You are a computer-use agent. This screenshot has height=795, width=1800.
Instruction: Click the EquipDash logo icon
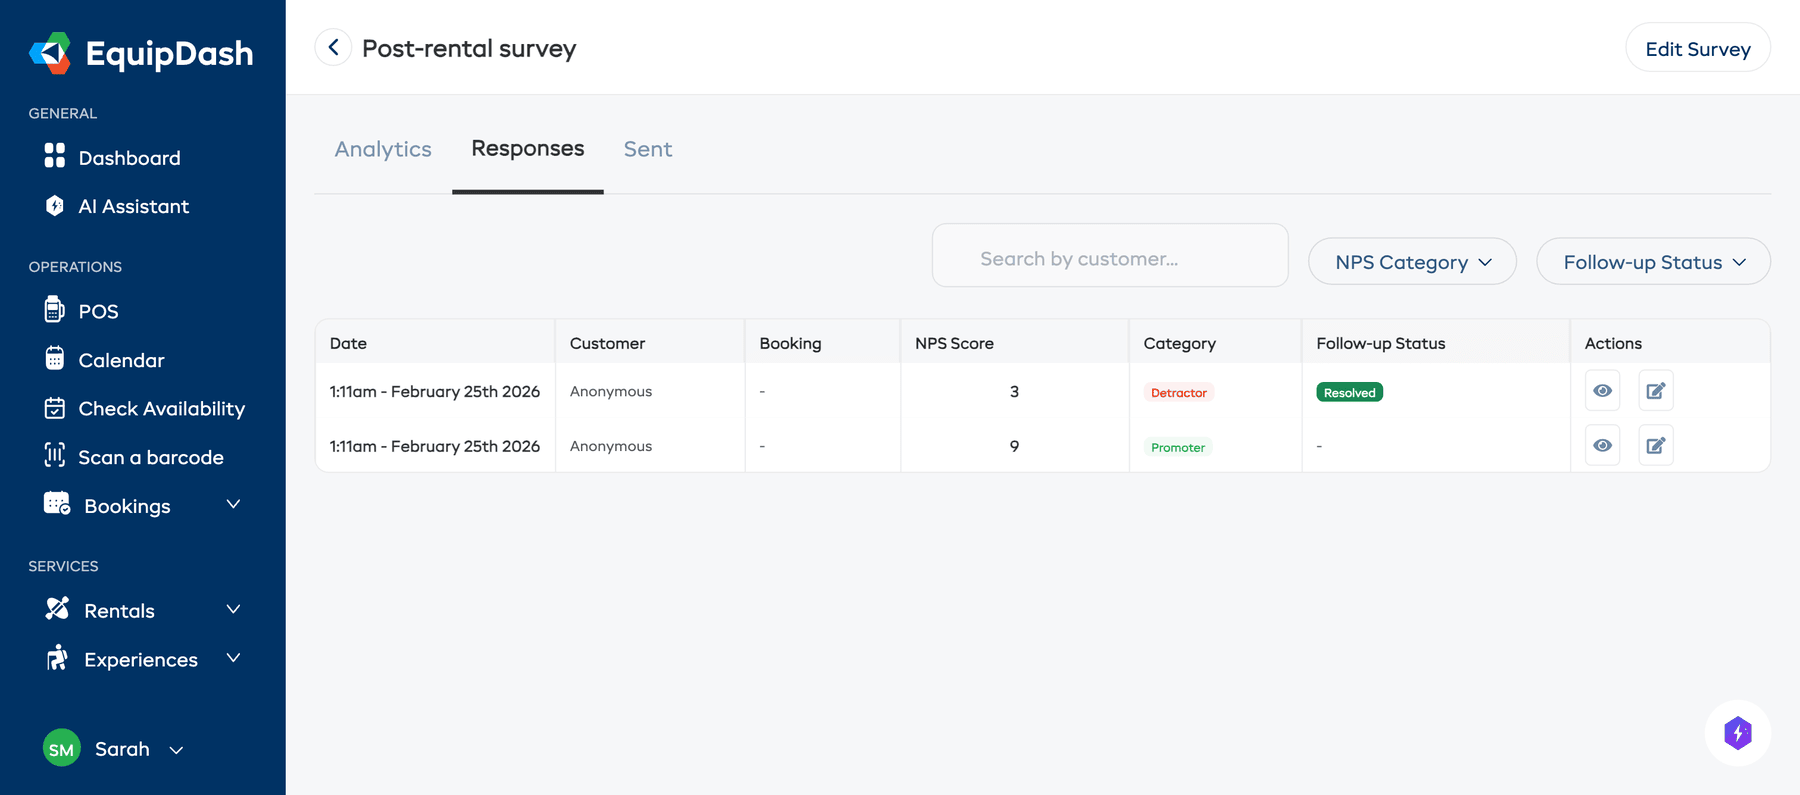(x=50, y=53)
